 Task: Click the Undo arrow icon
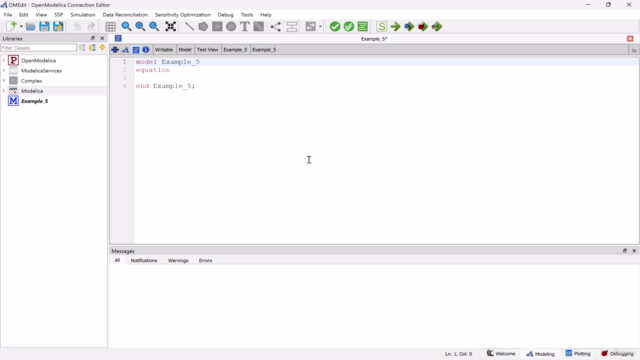click(x=77, y=27)
